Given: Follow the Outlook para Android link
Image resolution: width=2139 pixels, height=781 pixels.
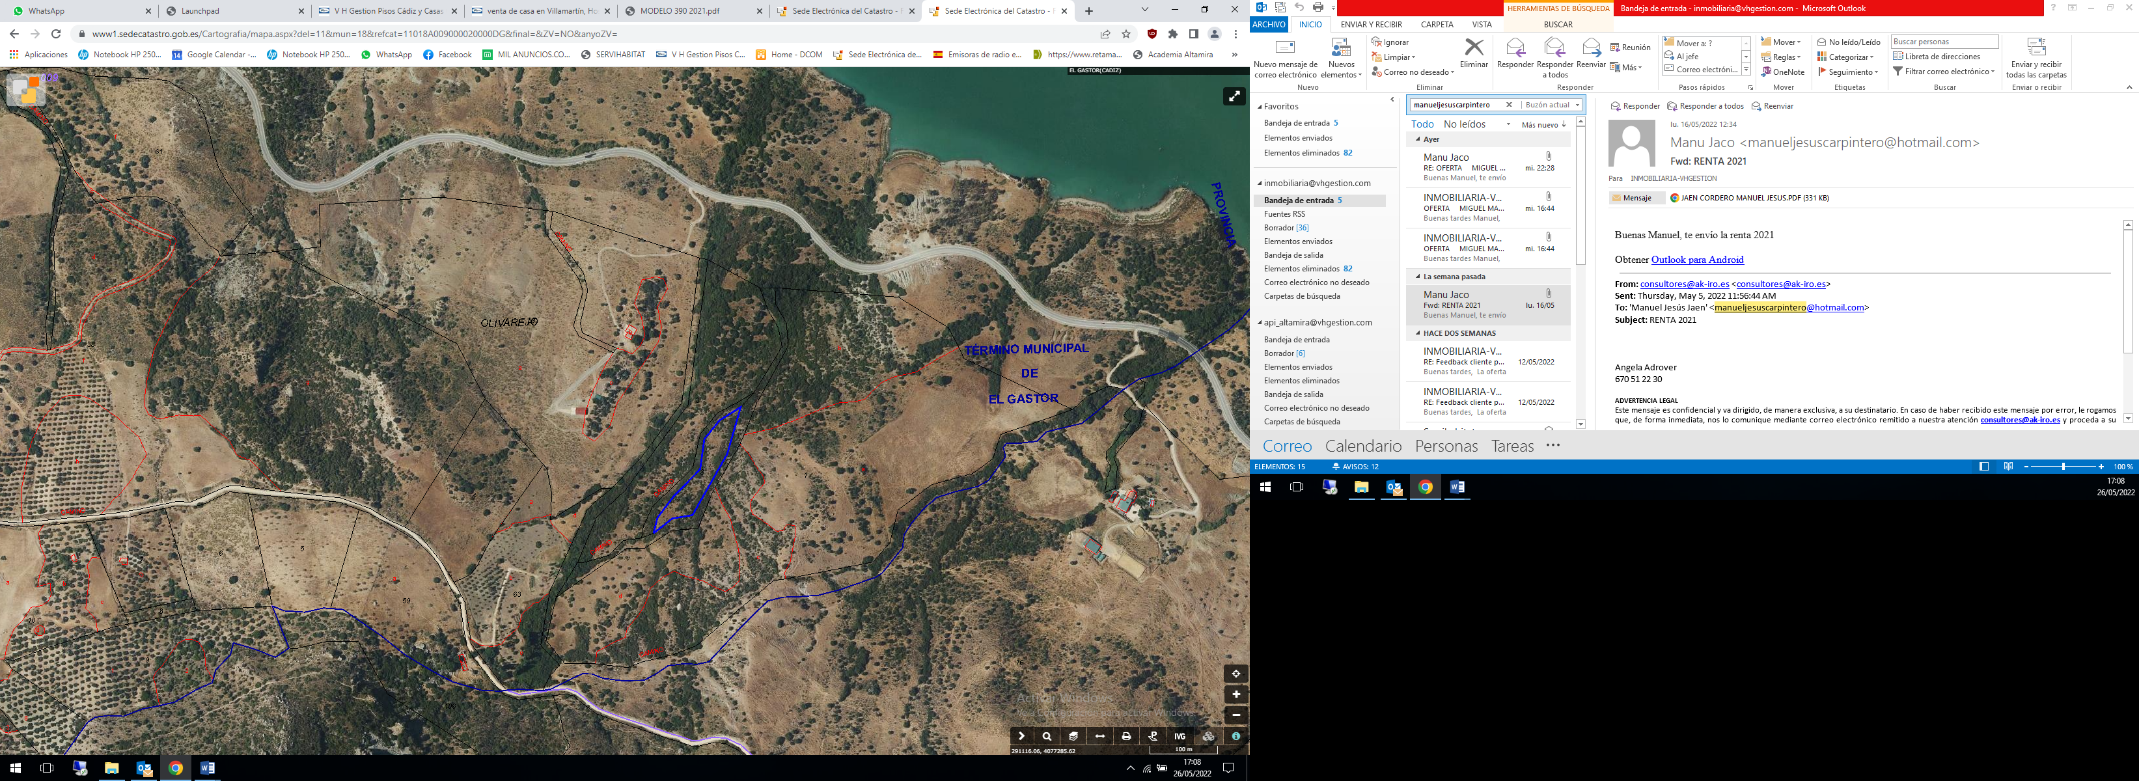Looking at the screenshot, I should (1697, 260).
